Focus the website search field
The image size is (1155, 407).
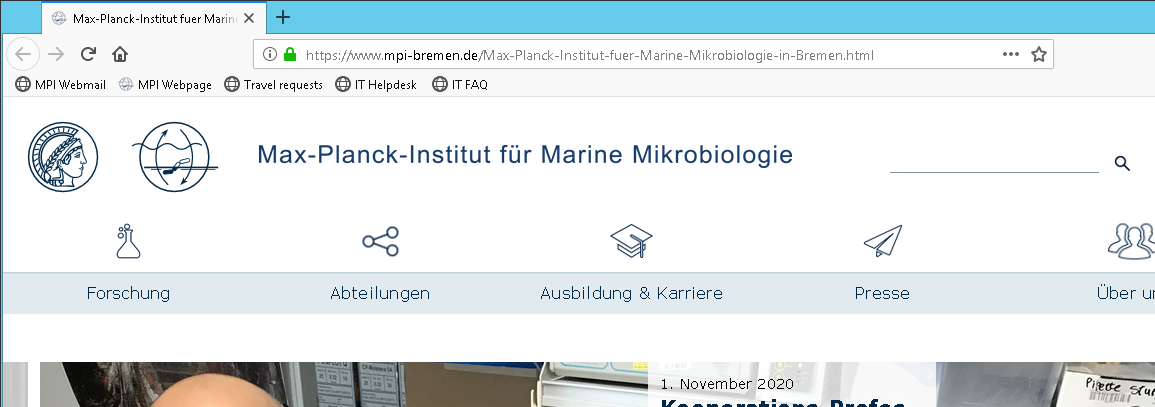point(994,163)
